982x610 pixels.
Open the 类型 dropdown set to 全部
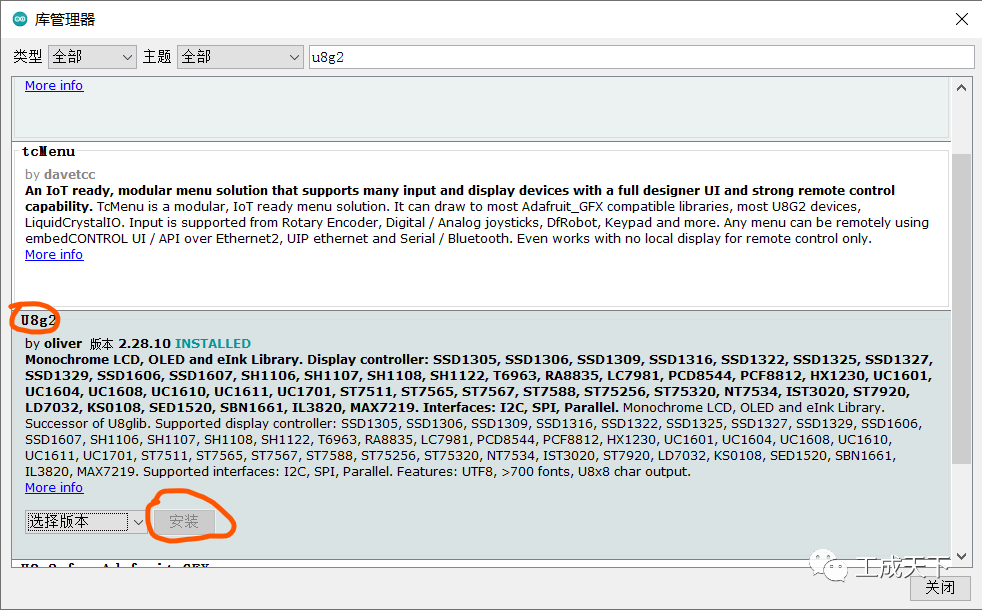[x=92, y=57]
